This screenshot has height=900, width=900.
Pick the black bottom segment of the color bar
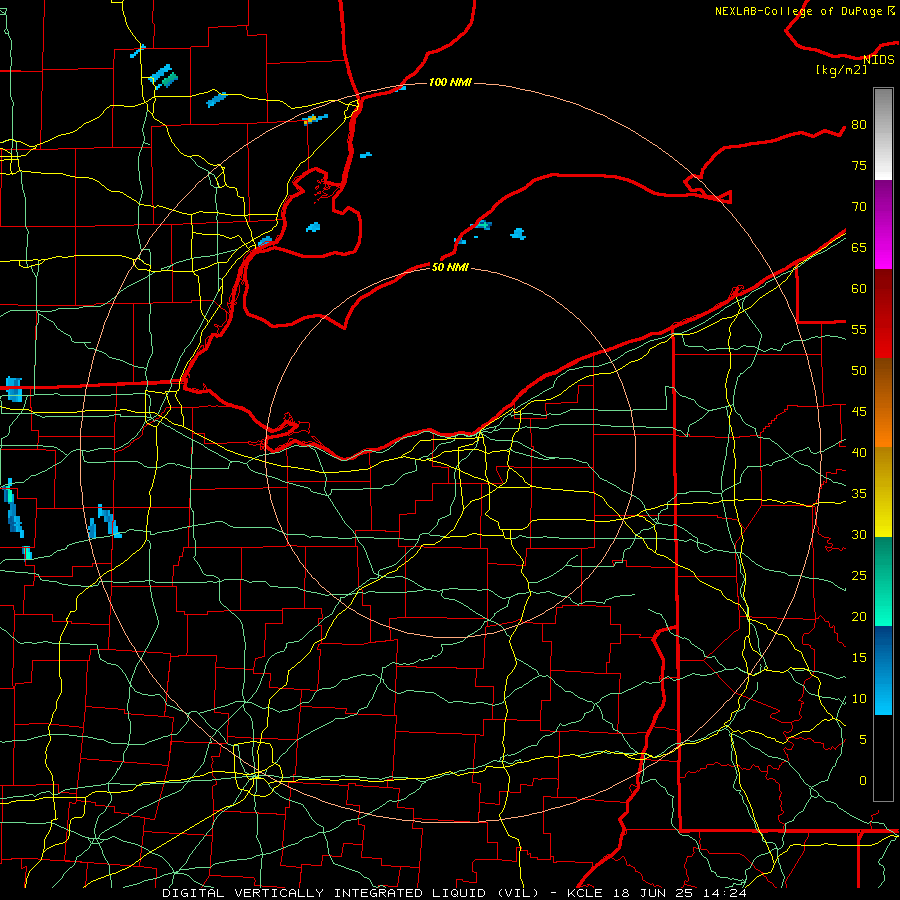point(883,758)
